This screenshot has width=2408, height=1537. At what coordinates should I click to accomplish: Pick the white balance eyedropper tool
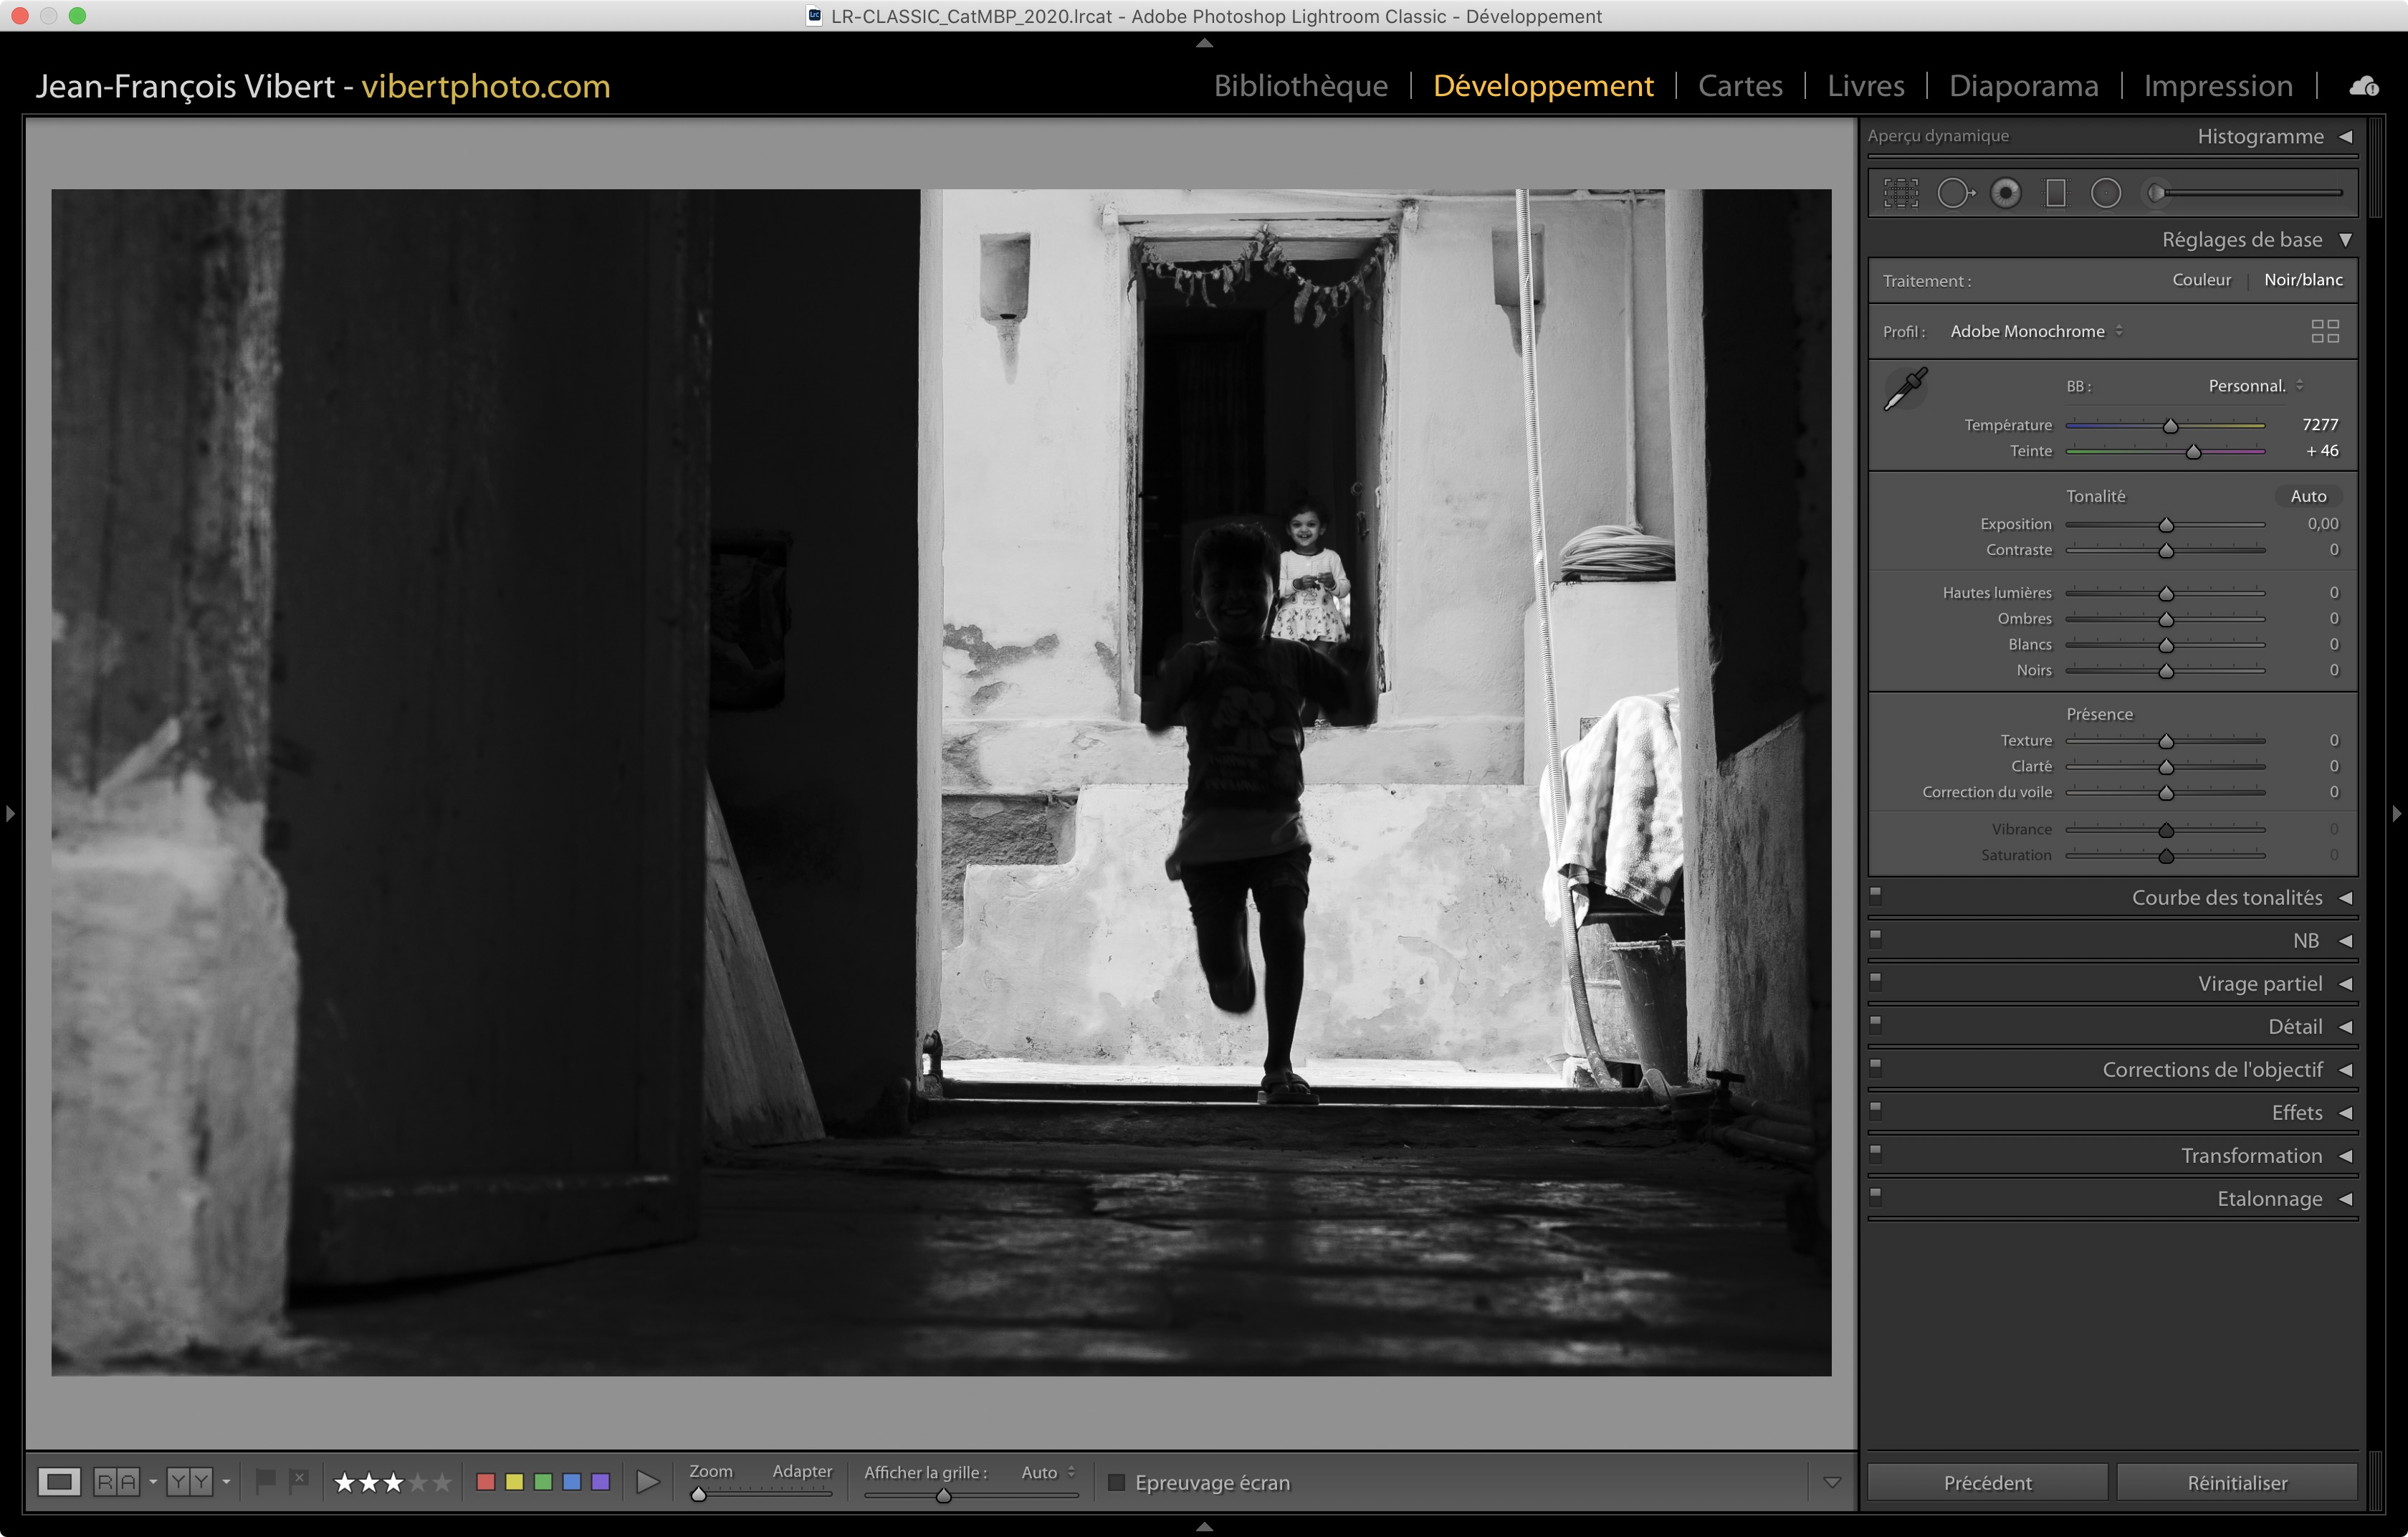pos(1905,389)
